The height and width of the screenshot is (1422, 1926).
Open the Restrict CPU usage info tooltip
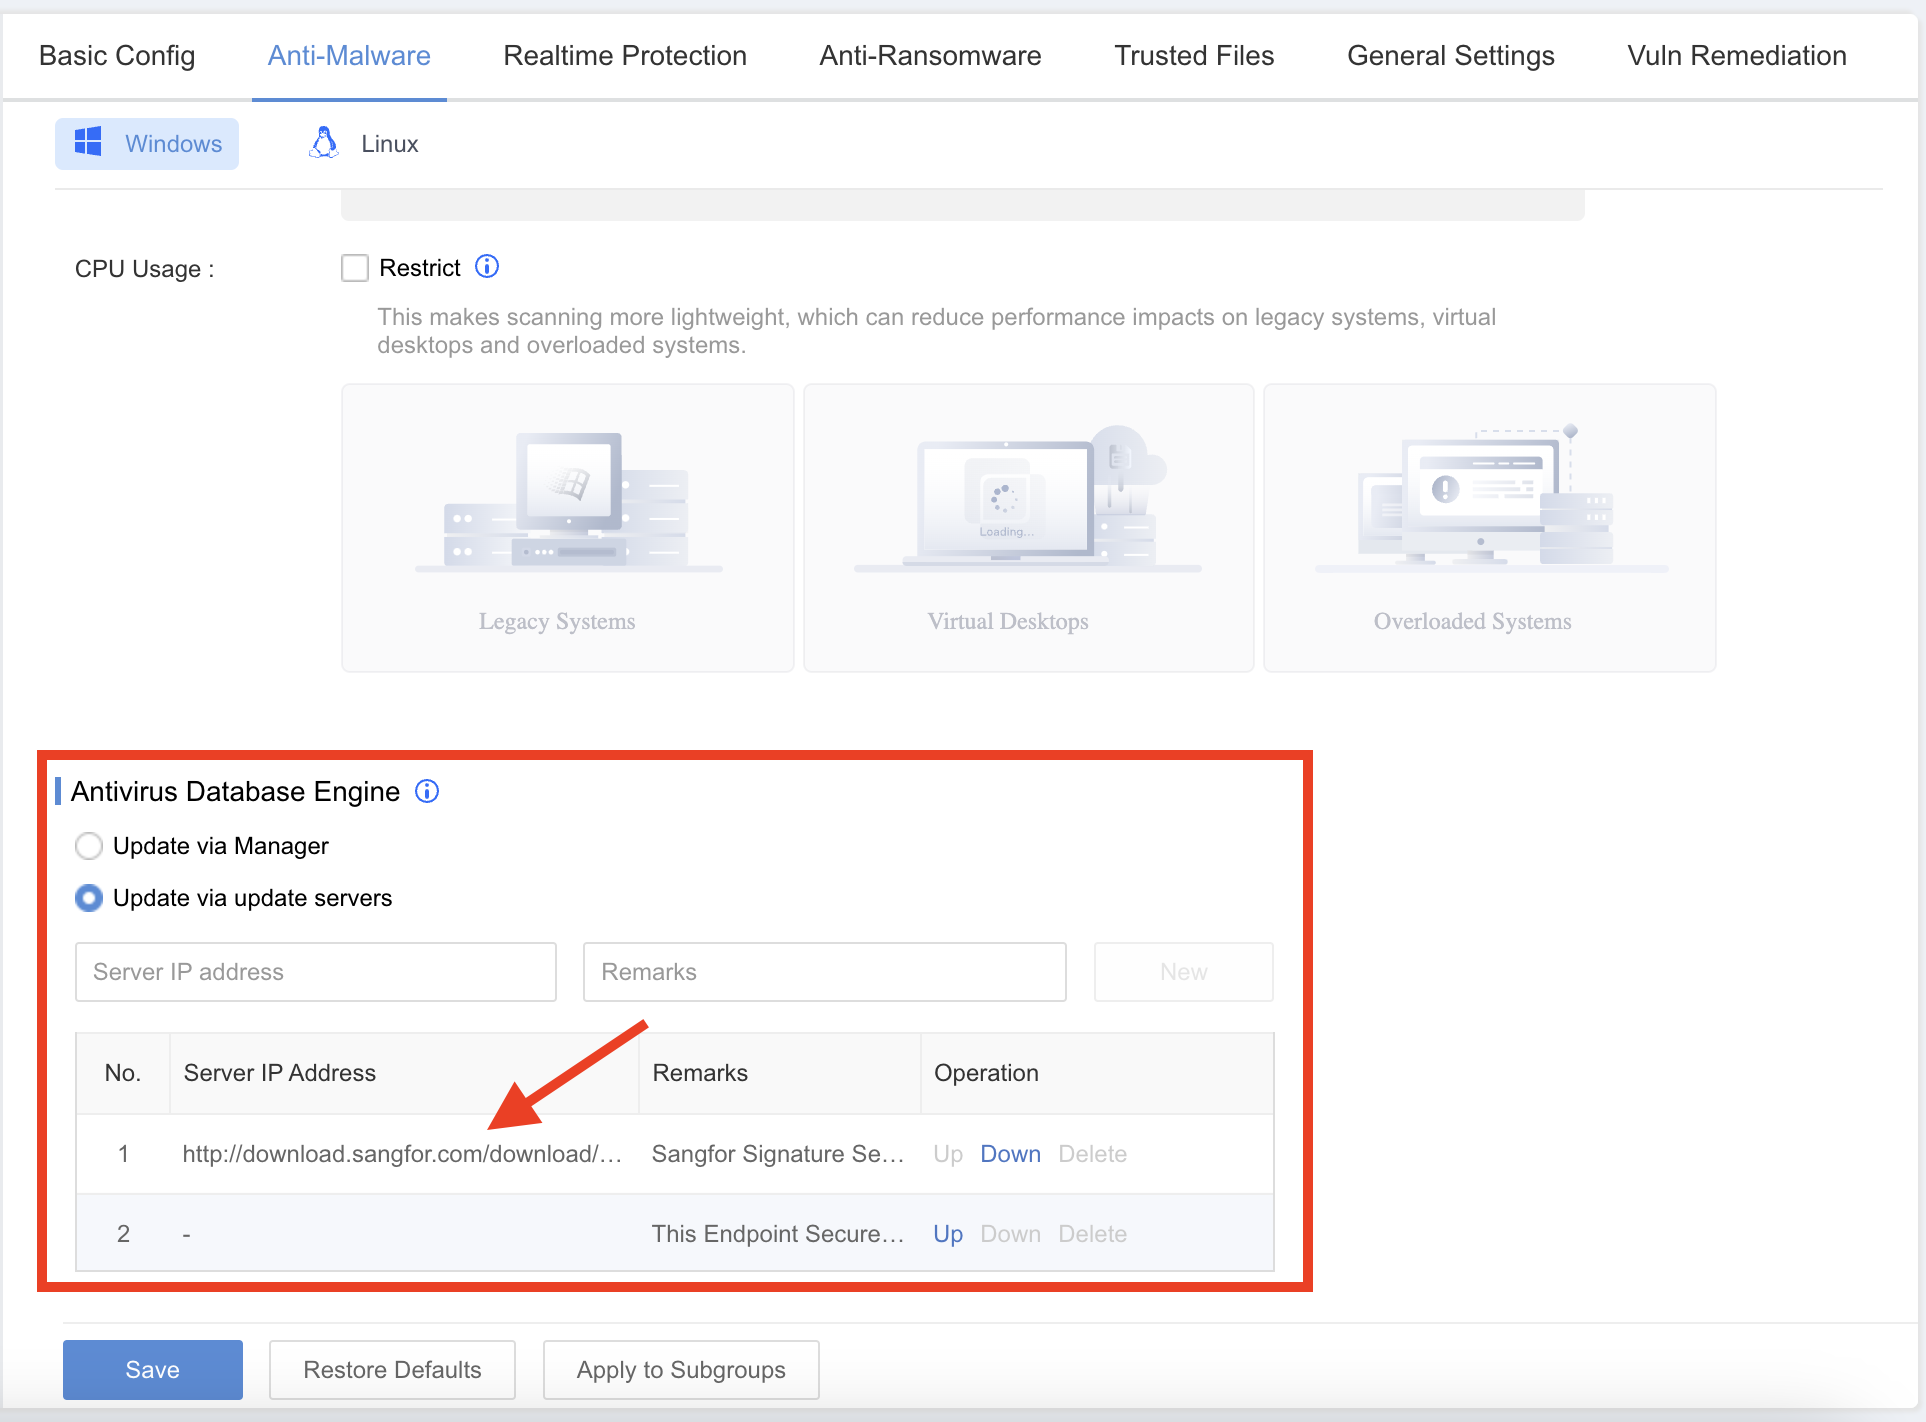[x=487, y=266]
